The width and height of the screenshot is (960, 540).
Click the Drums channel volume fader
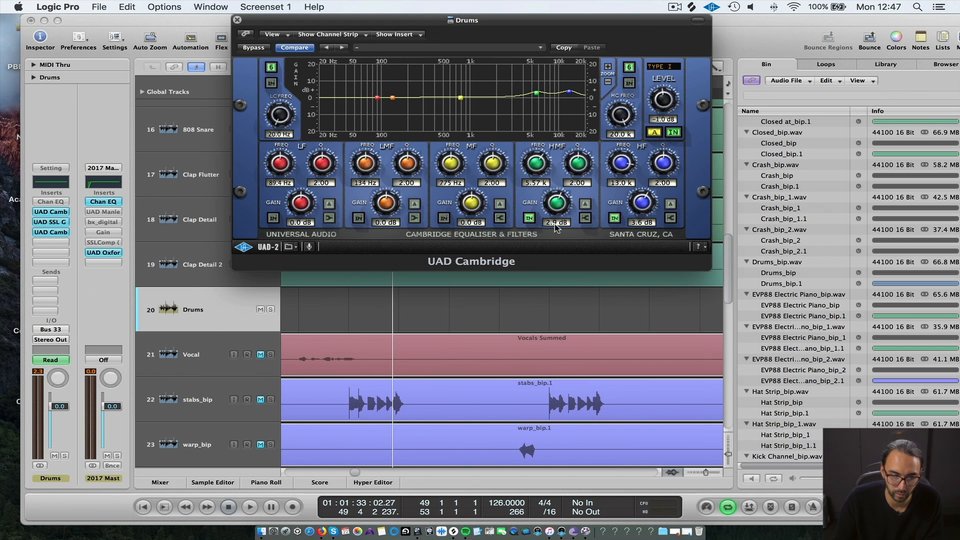click(59, 406)
